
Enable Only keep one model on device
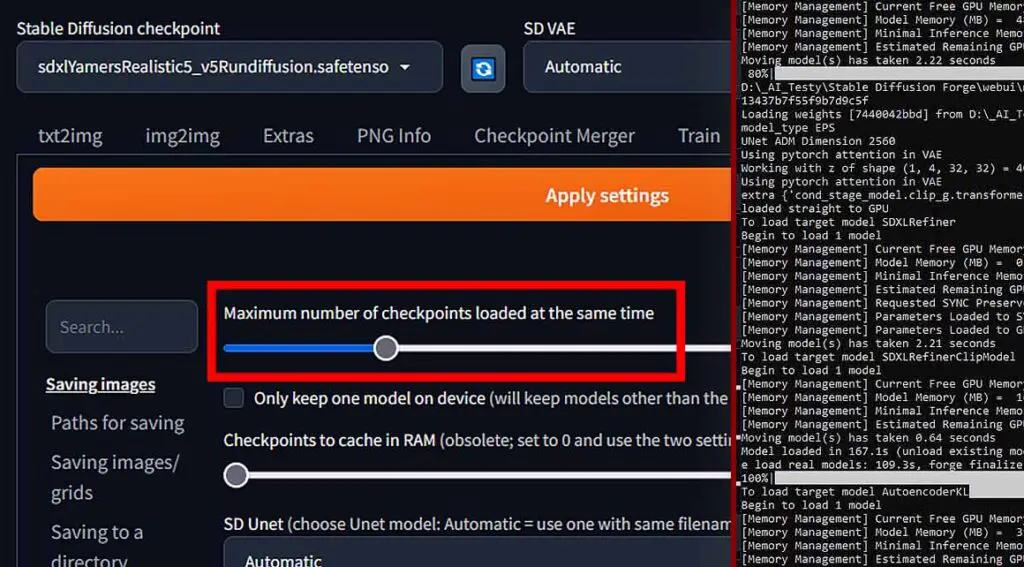(234, 398)
